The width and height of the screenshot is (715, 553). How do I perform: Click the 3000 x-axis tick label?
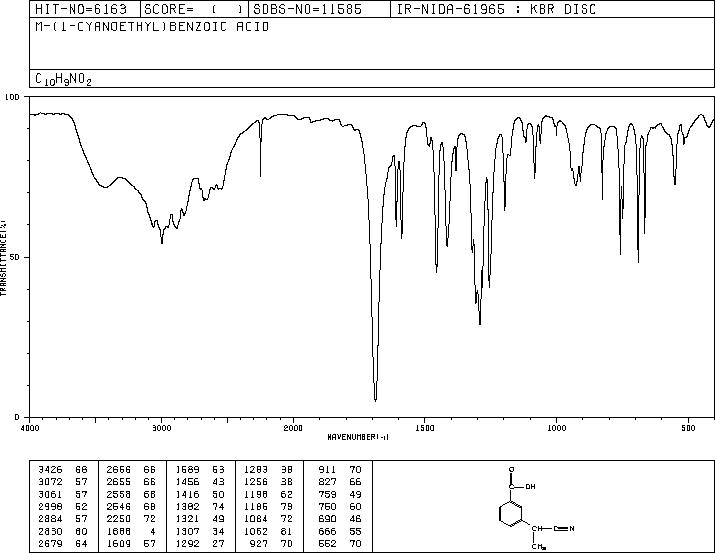(x=161, y=428)
